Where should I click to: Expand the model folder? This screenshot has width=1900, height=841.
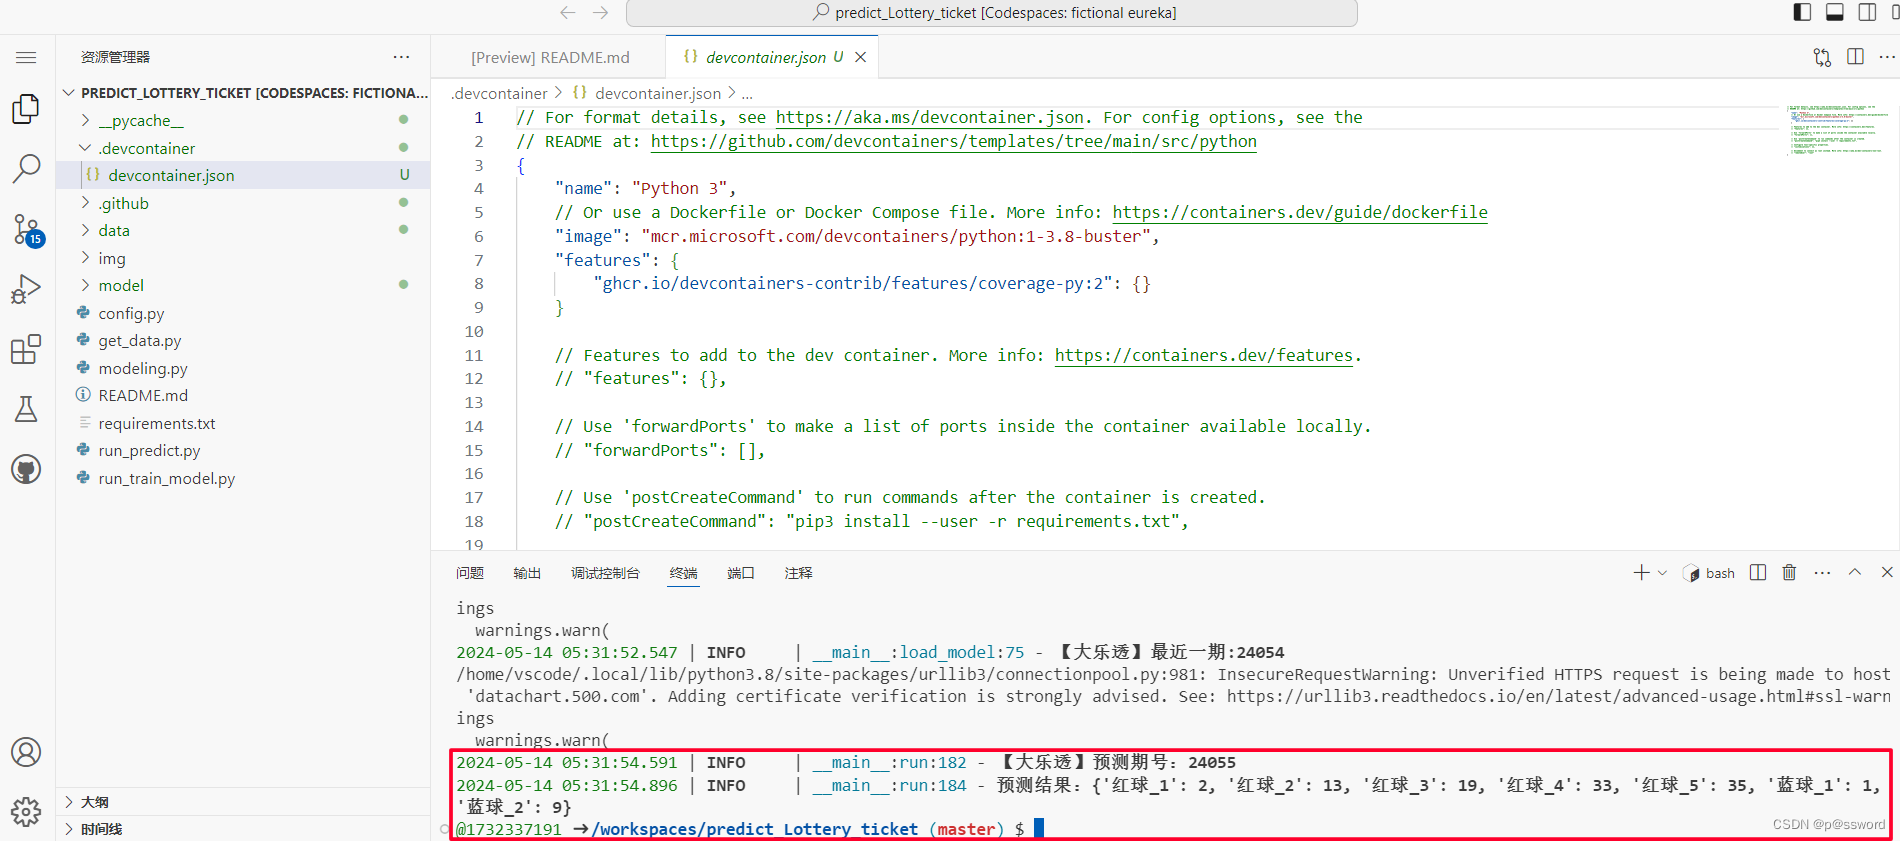click(x=85, y=285)
